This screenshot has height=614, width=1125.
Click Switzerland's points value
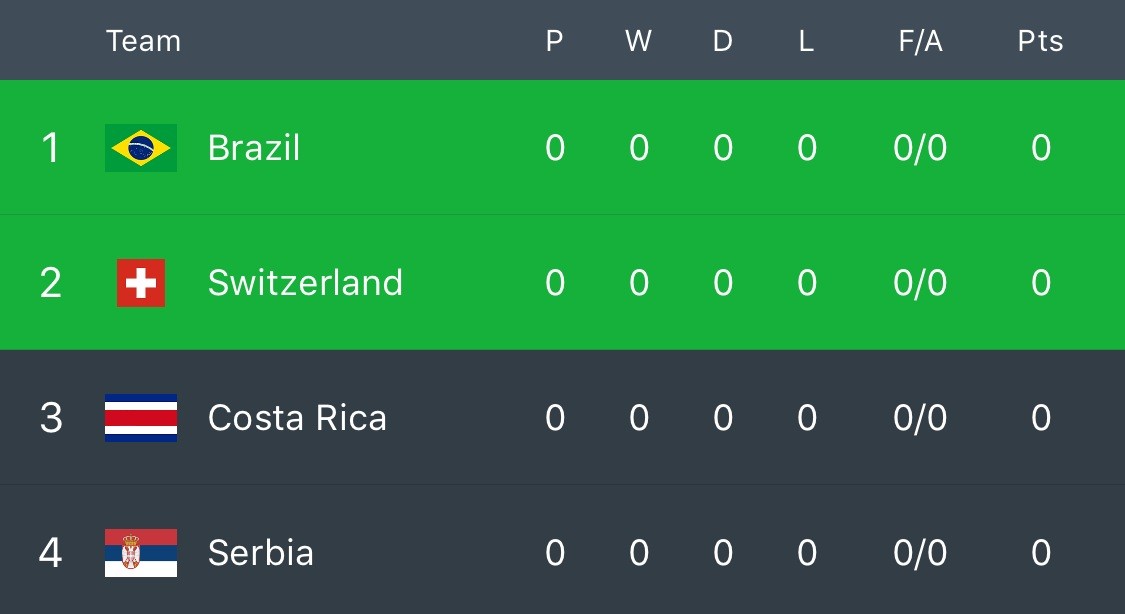(1041, 283)
